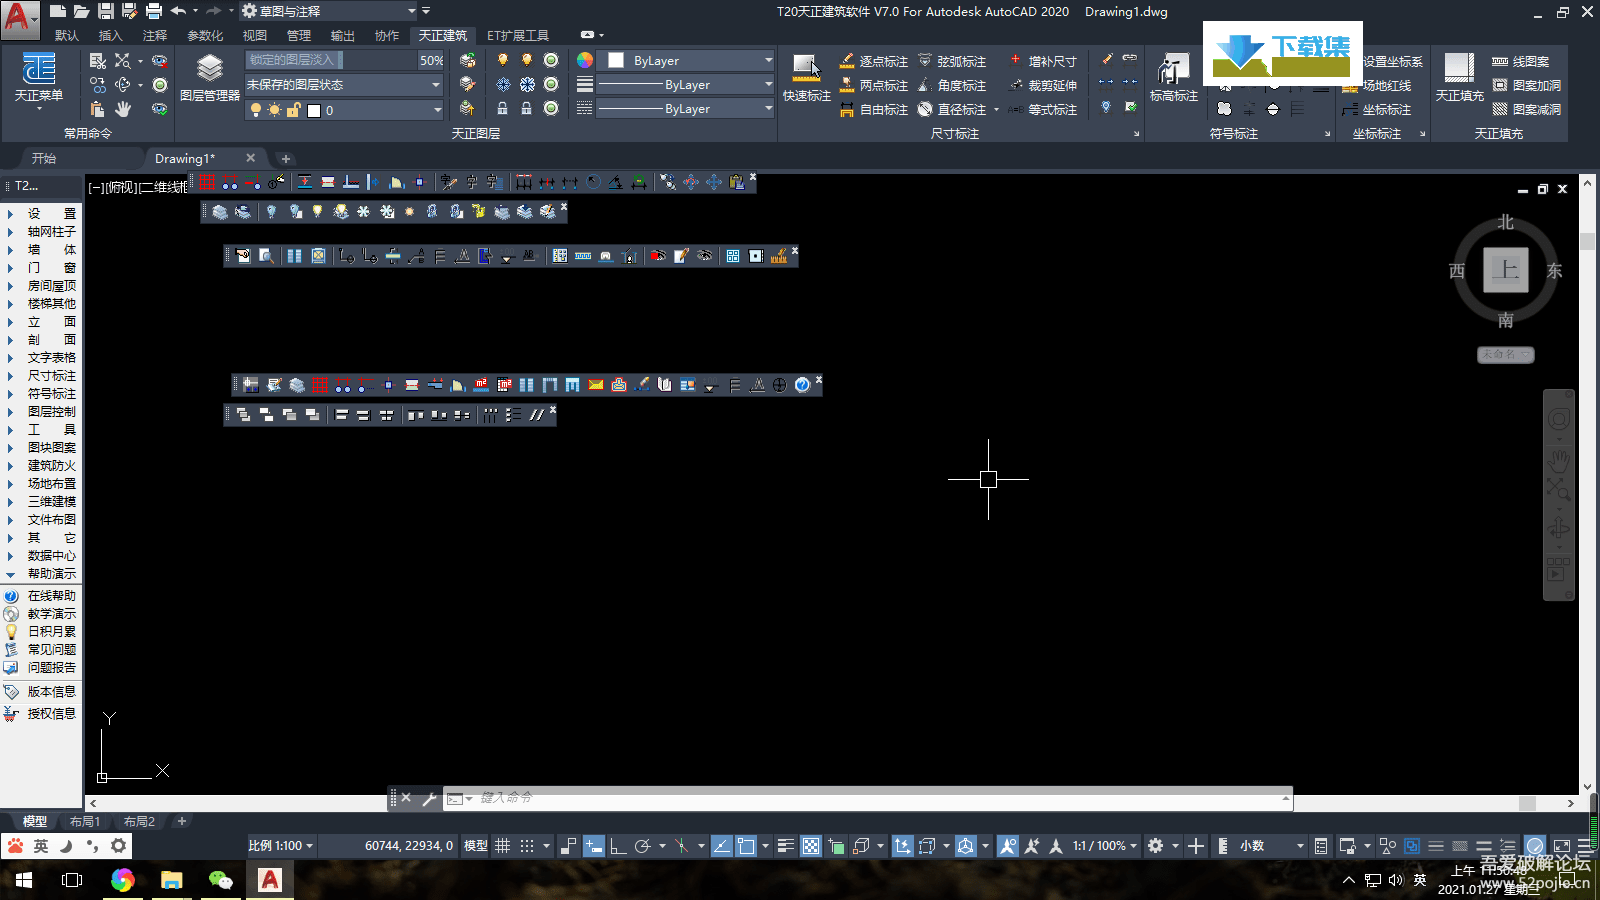Click the 上 face of the ViewCube

coord(1505,270)
